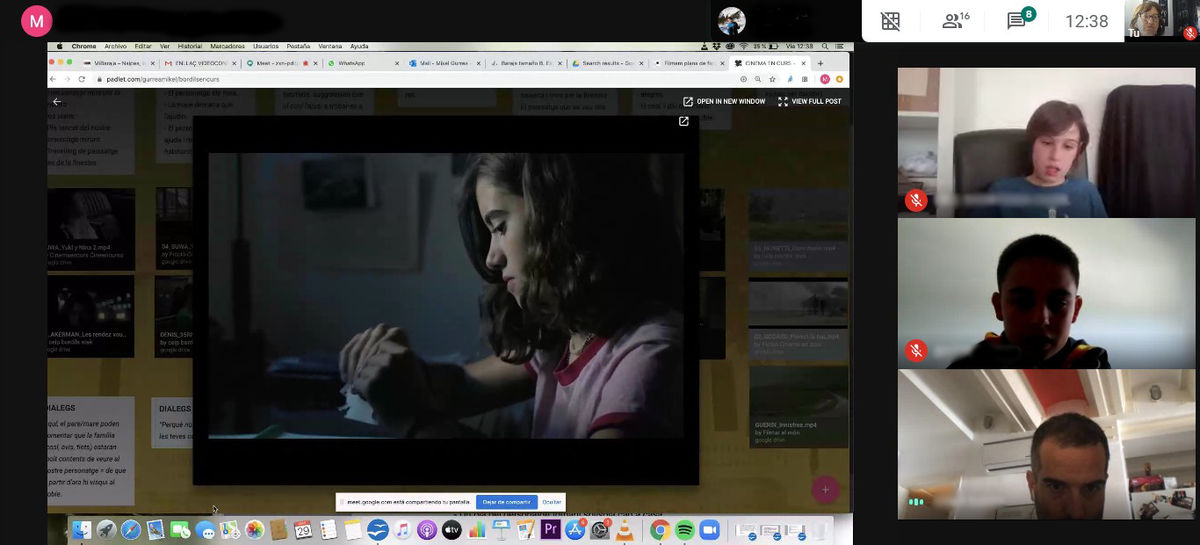Open Calendar from the Dock

click(303, 530)
